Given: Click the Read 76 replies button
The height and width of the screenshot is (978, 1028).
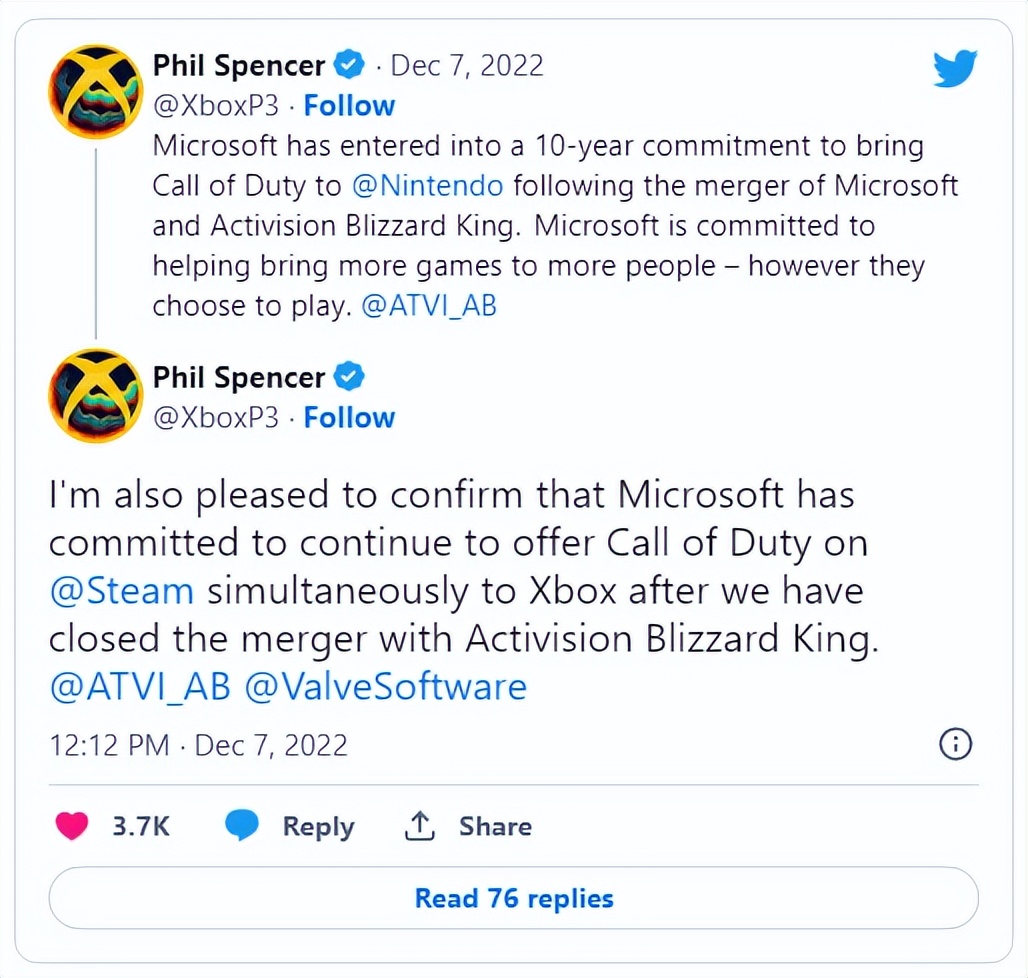Looking at the screenshot, I should [x=513, y=898].
